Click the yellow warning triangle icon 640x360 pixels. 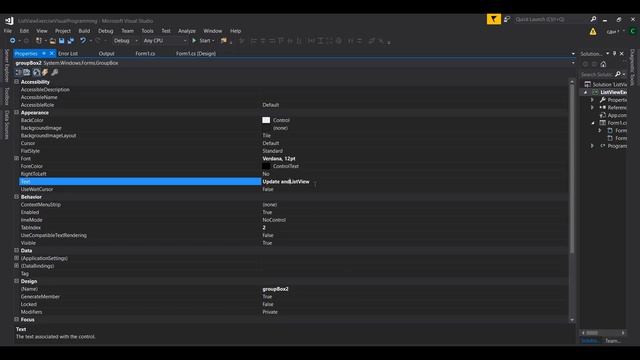coord(593,31)
